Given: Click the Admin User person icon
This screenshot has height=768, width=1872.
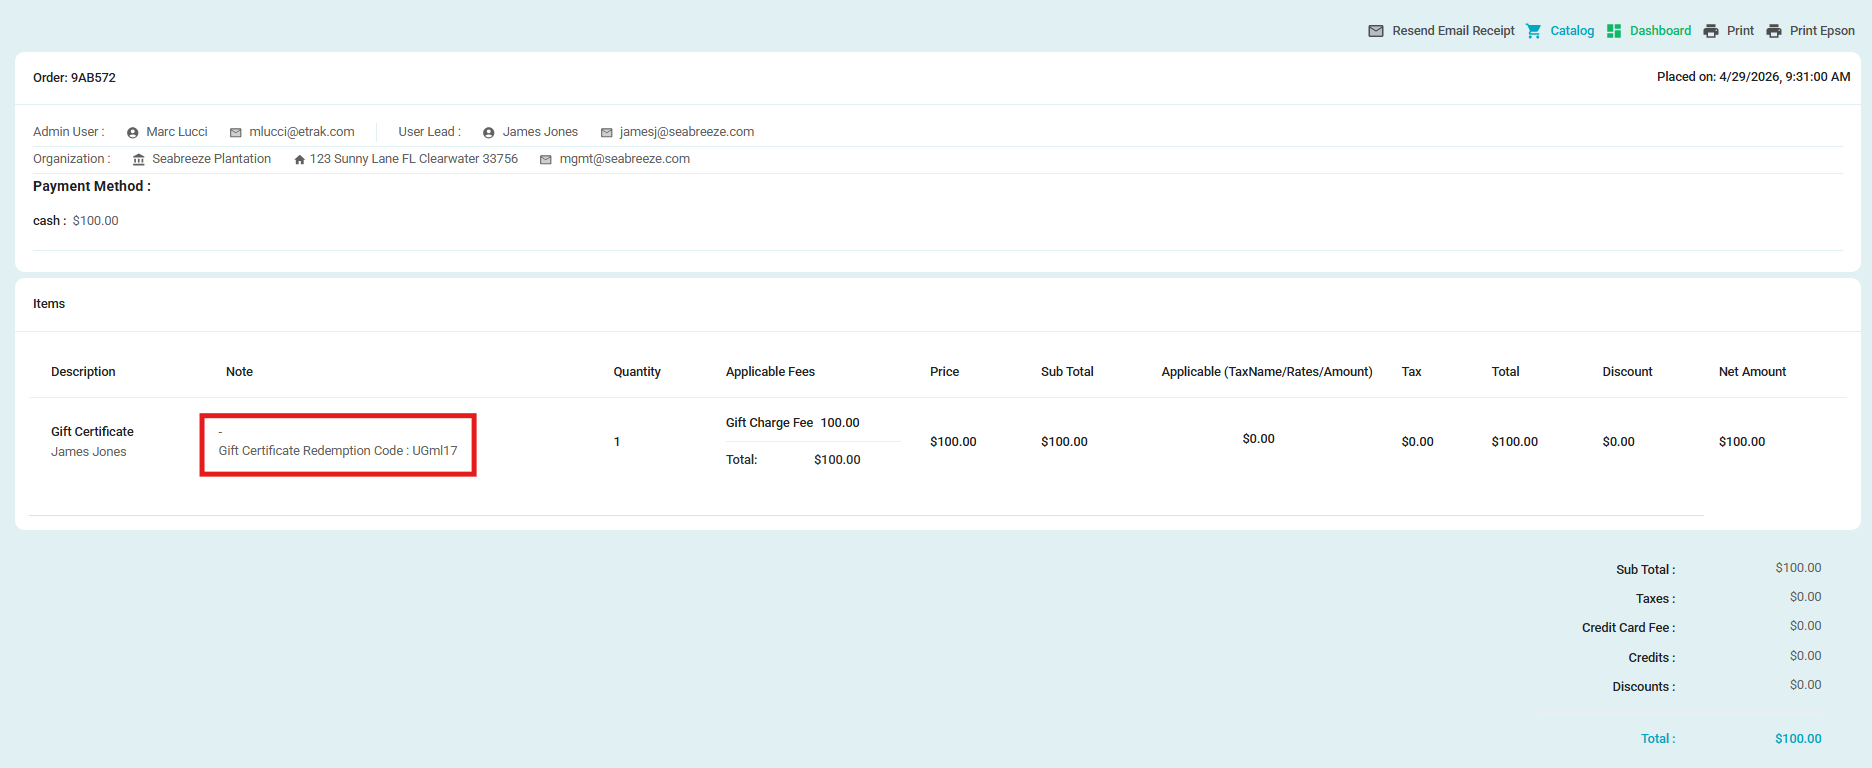Looking at the screenshot, I should click(132, 132).
